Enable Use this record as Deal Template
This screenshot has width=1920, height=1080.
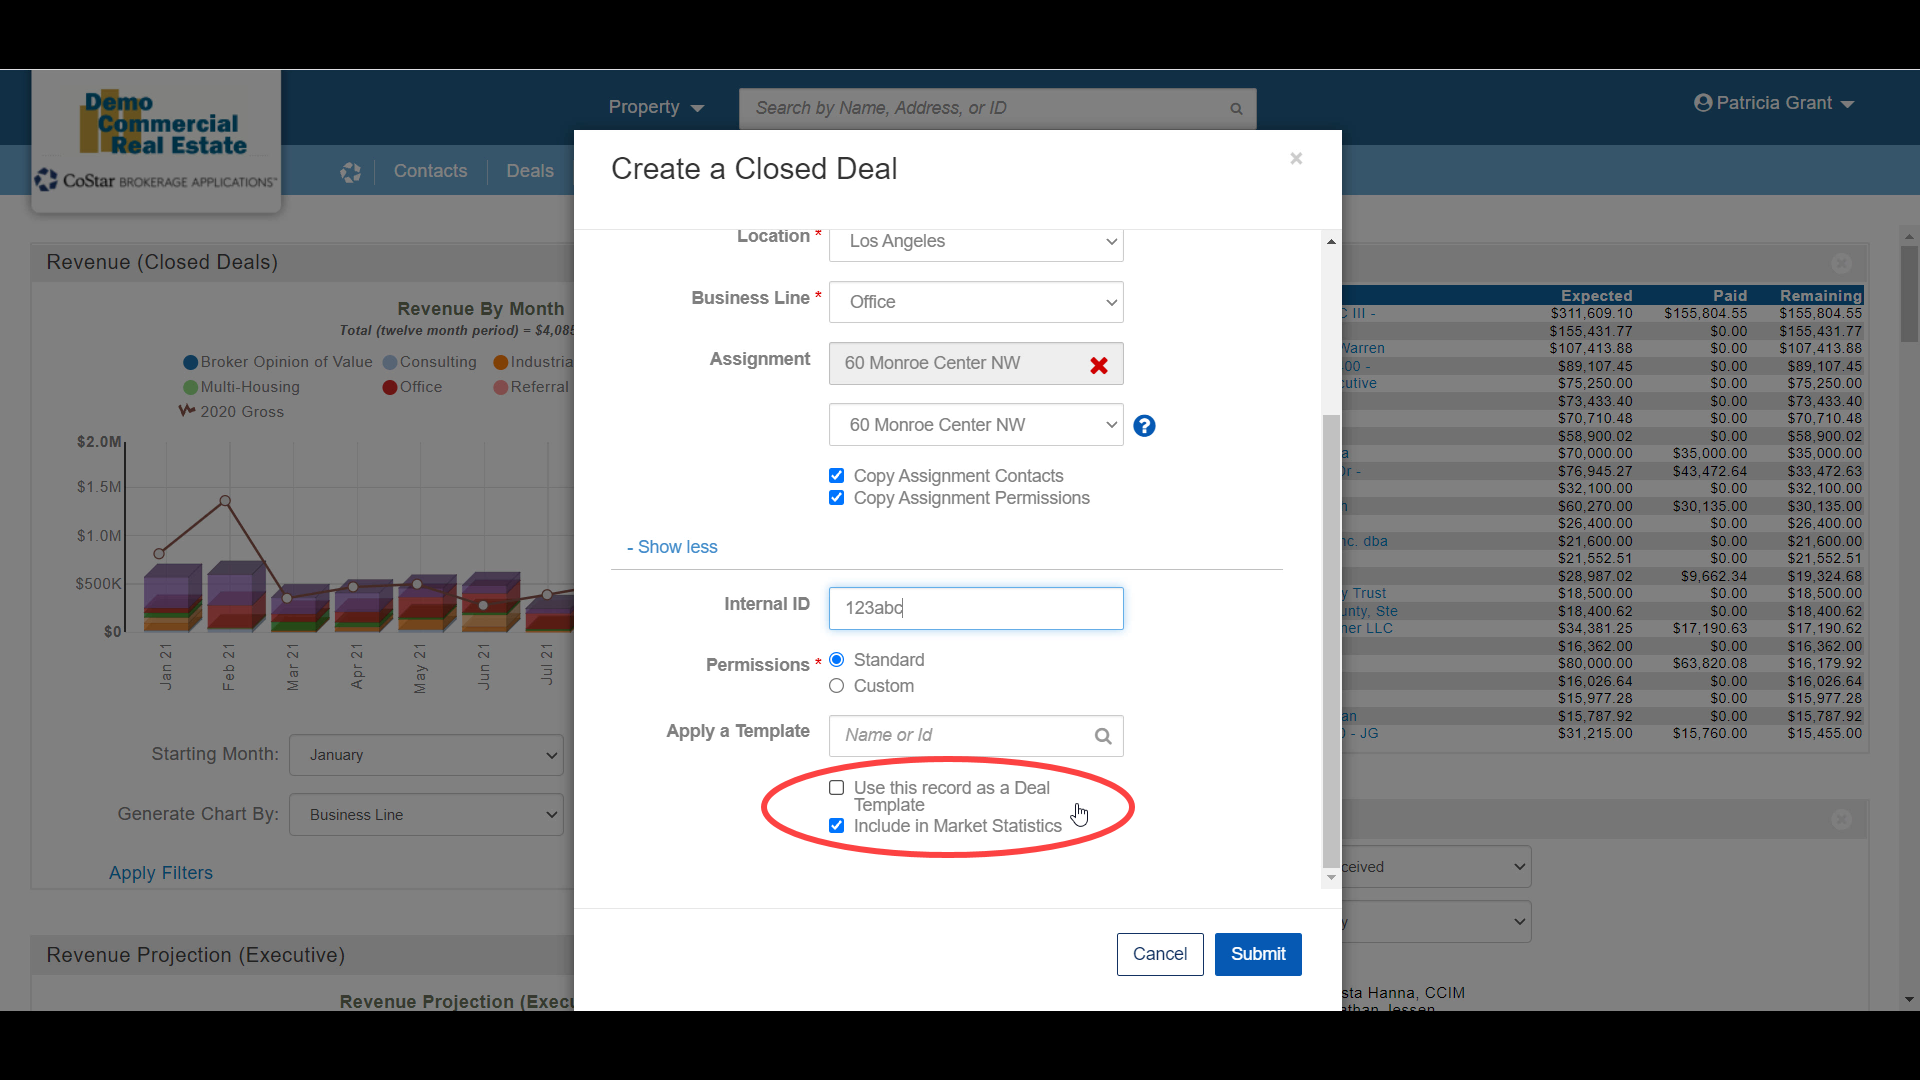click(836, 788)
